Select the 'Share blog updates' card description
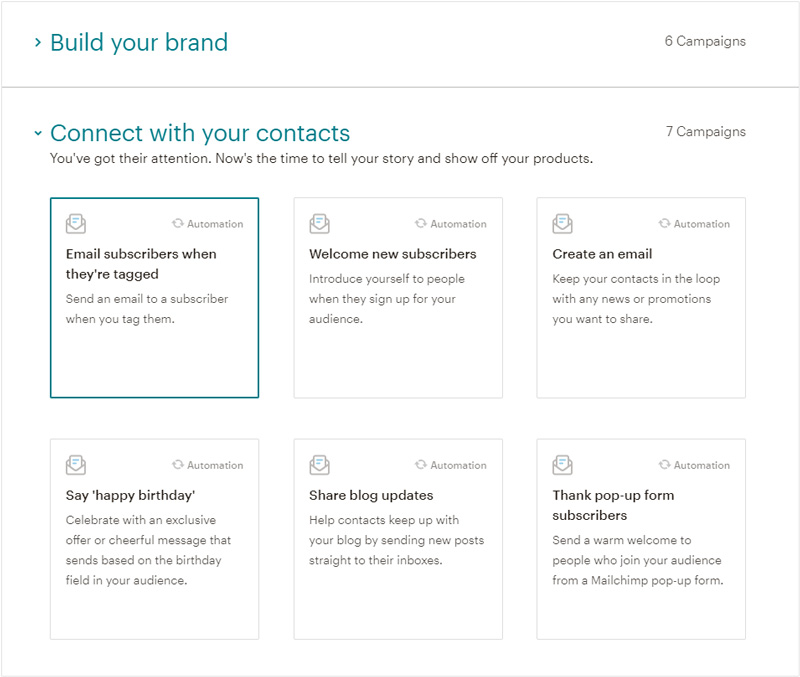Screen dimensions: 800x677 click(396, 540)
